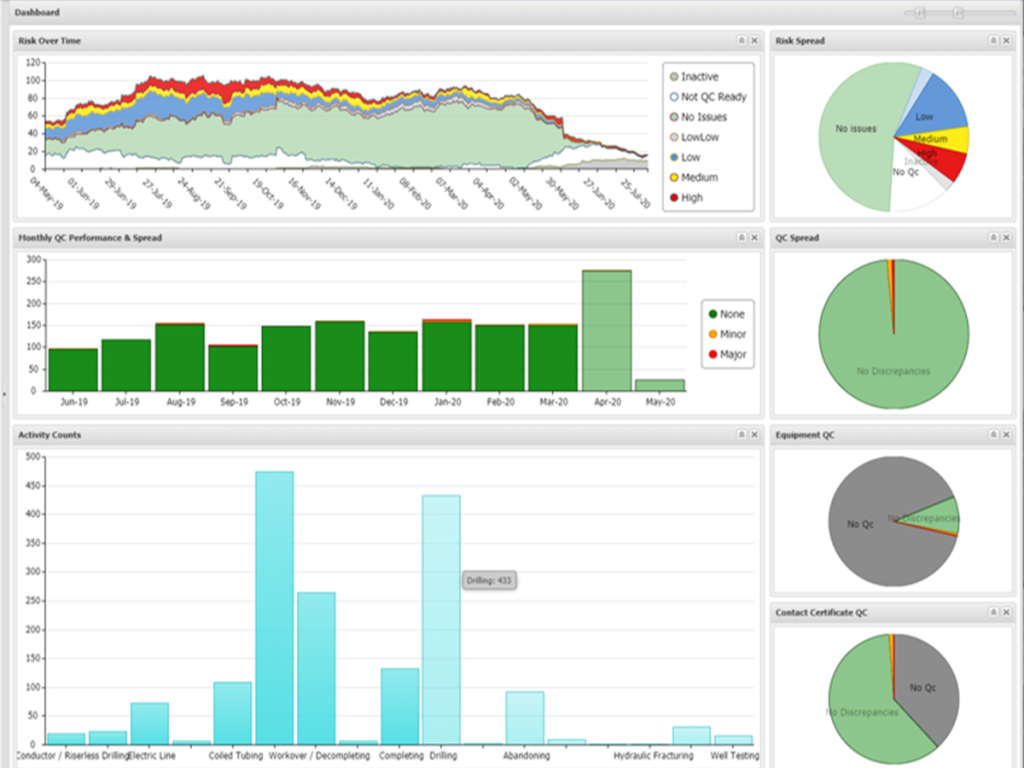Collapse the Risk Over Time panel
The height and width of the screenshot is (768, 1024).
741,41
